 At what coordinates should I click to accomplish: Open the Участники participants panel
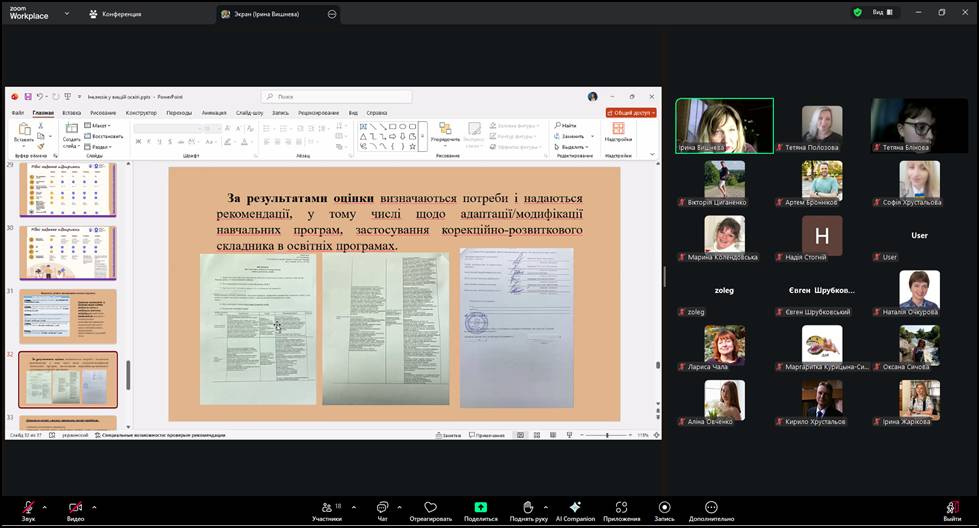326,508
